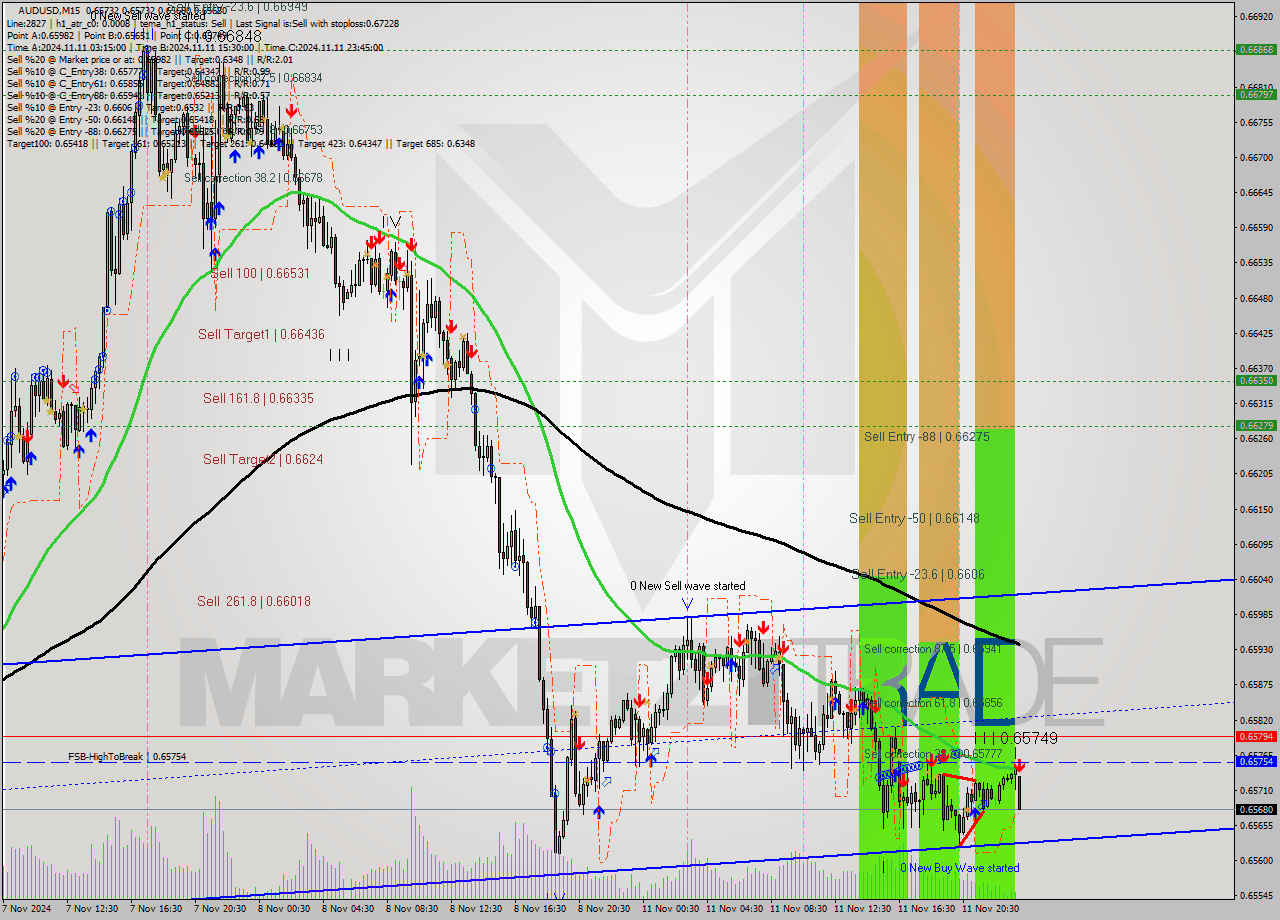1280x920 pixels.
Task: Select the current price 0.65680 tag
Action: coord(1255,809)
